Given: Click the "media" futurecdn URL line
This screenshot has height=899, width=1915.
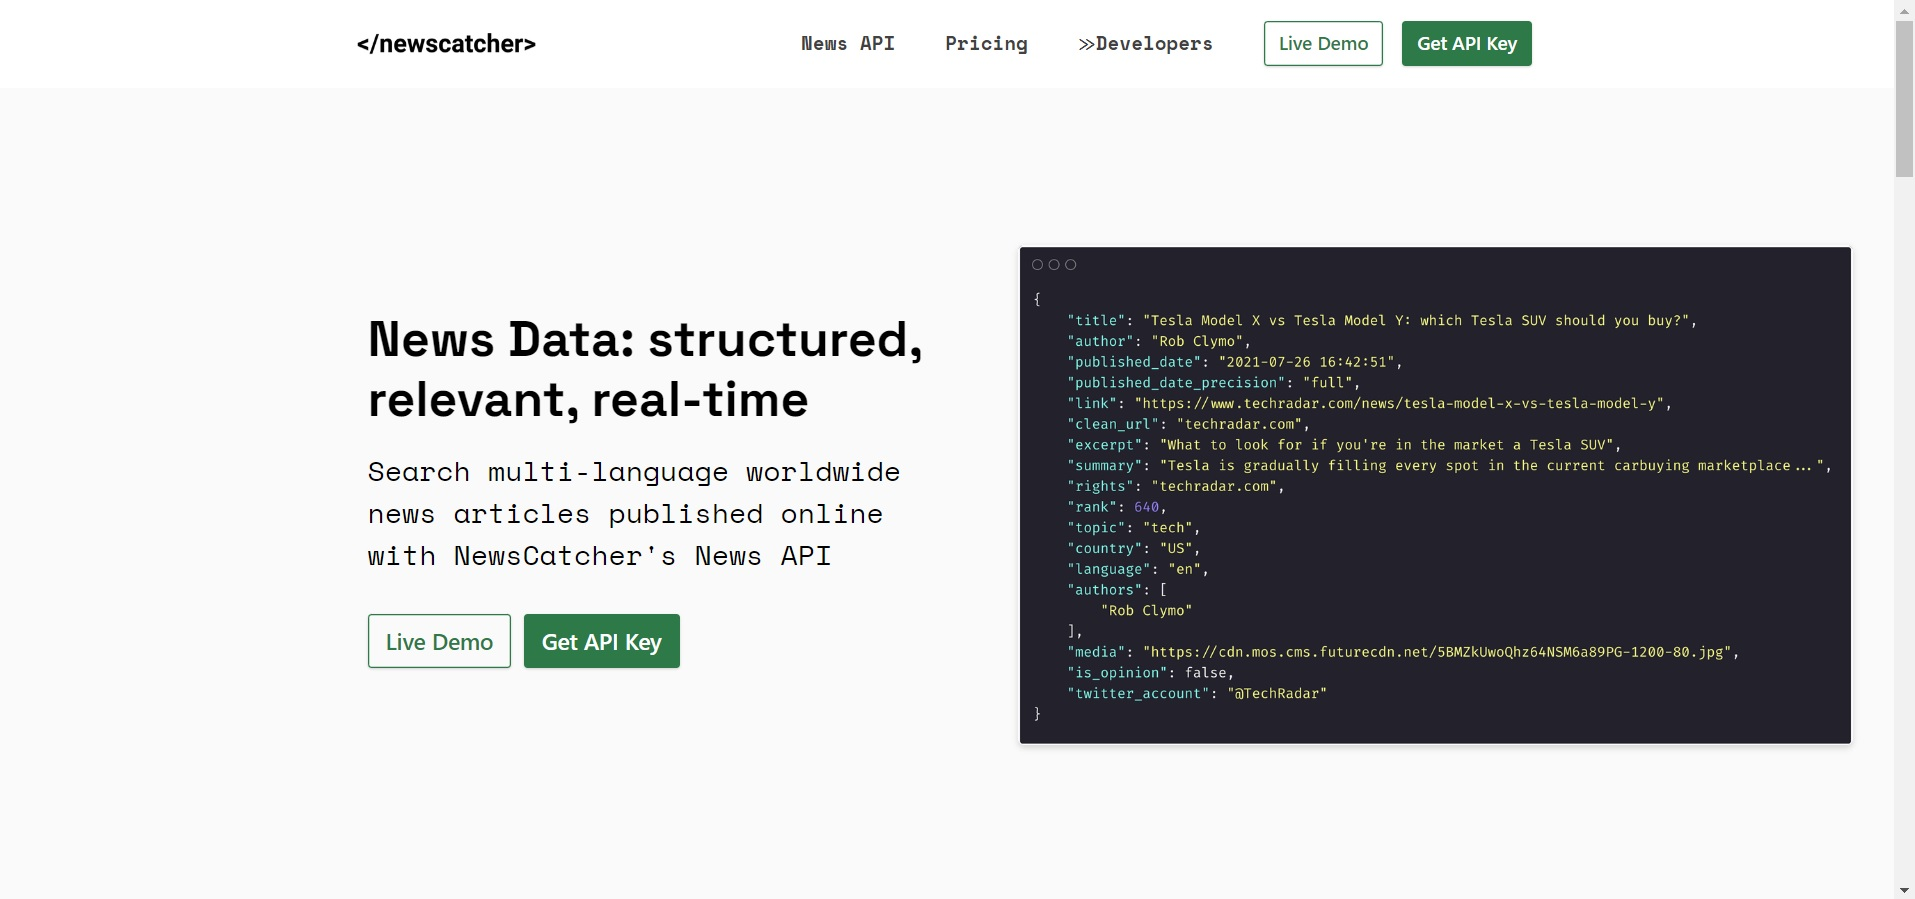Looking at the screenshot, I should pyautogui.click(x=1403, y=652).
